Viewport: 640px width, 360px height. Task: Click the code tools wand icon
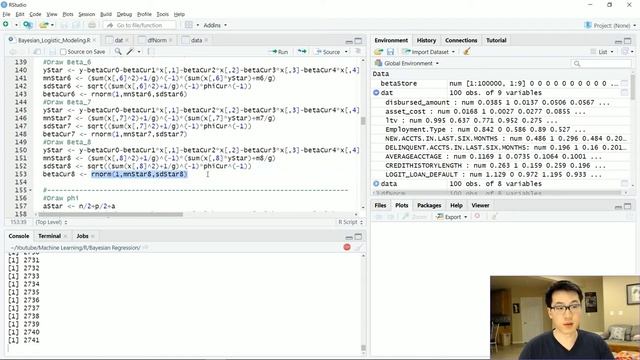[x=130, y=51]
